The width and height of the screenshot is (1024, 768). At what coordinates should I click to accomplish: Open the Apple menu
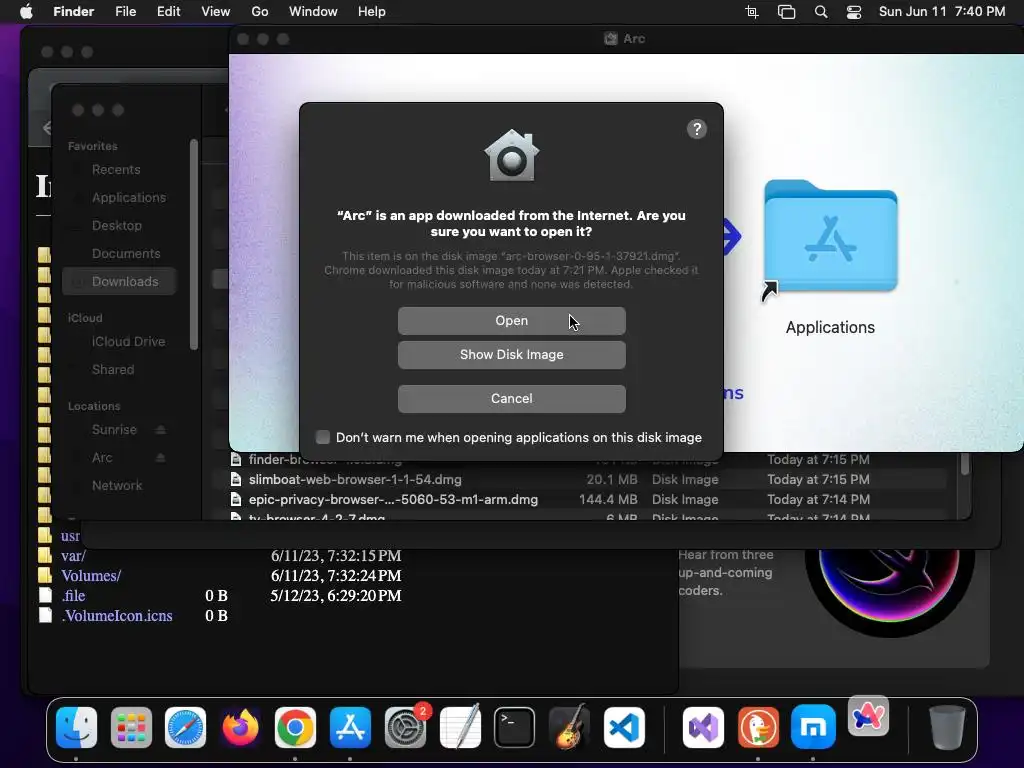(26, 12)
